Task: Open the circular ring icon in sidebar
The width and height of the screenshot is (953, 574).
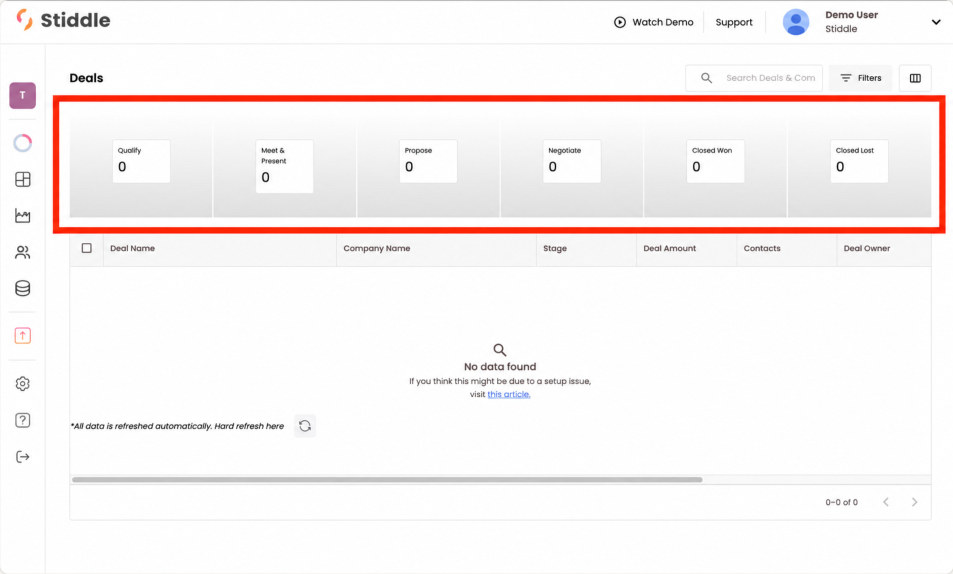Action: (x=22, y=143)
